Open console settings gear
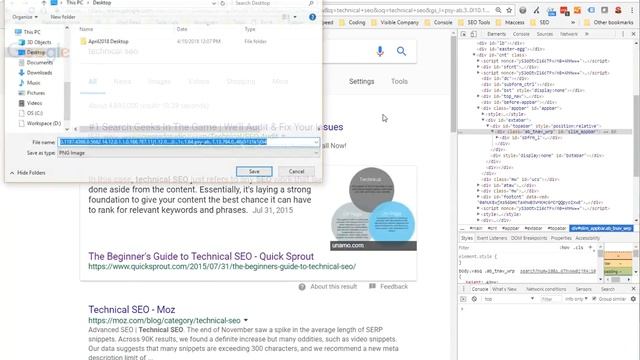Viewport: 640px width, 360px height. (x=633, y=299)
